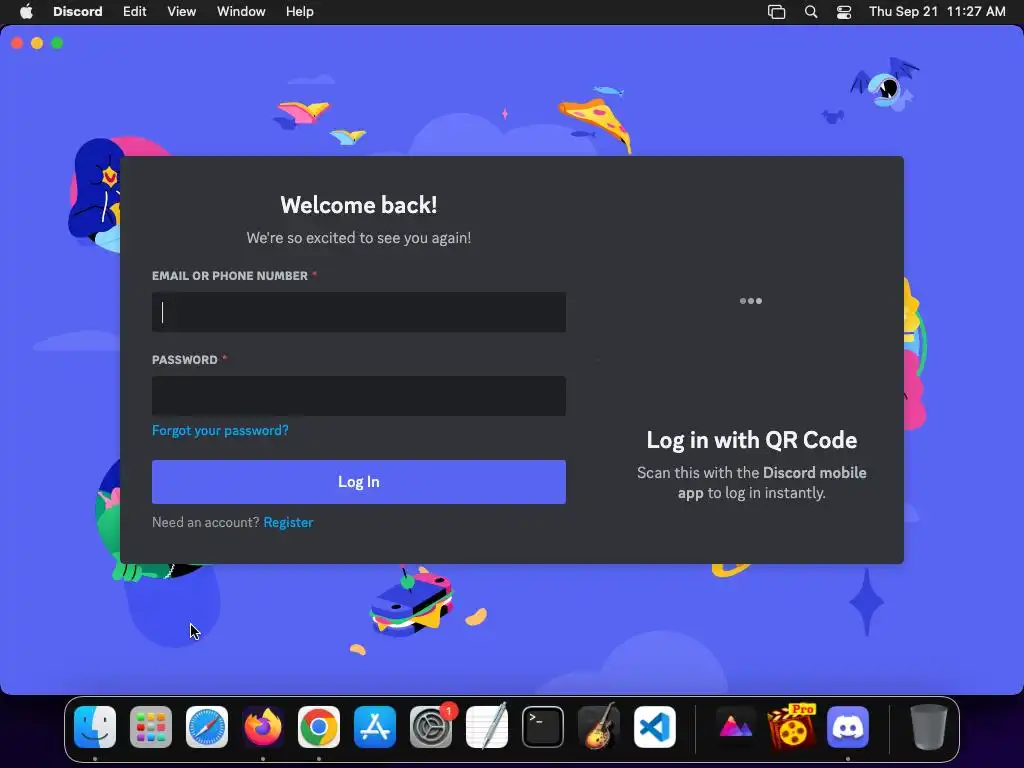The image size is (1024, 768).
Task: Open the Apple menu
Action: click(x=26, y=12)
